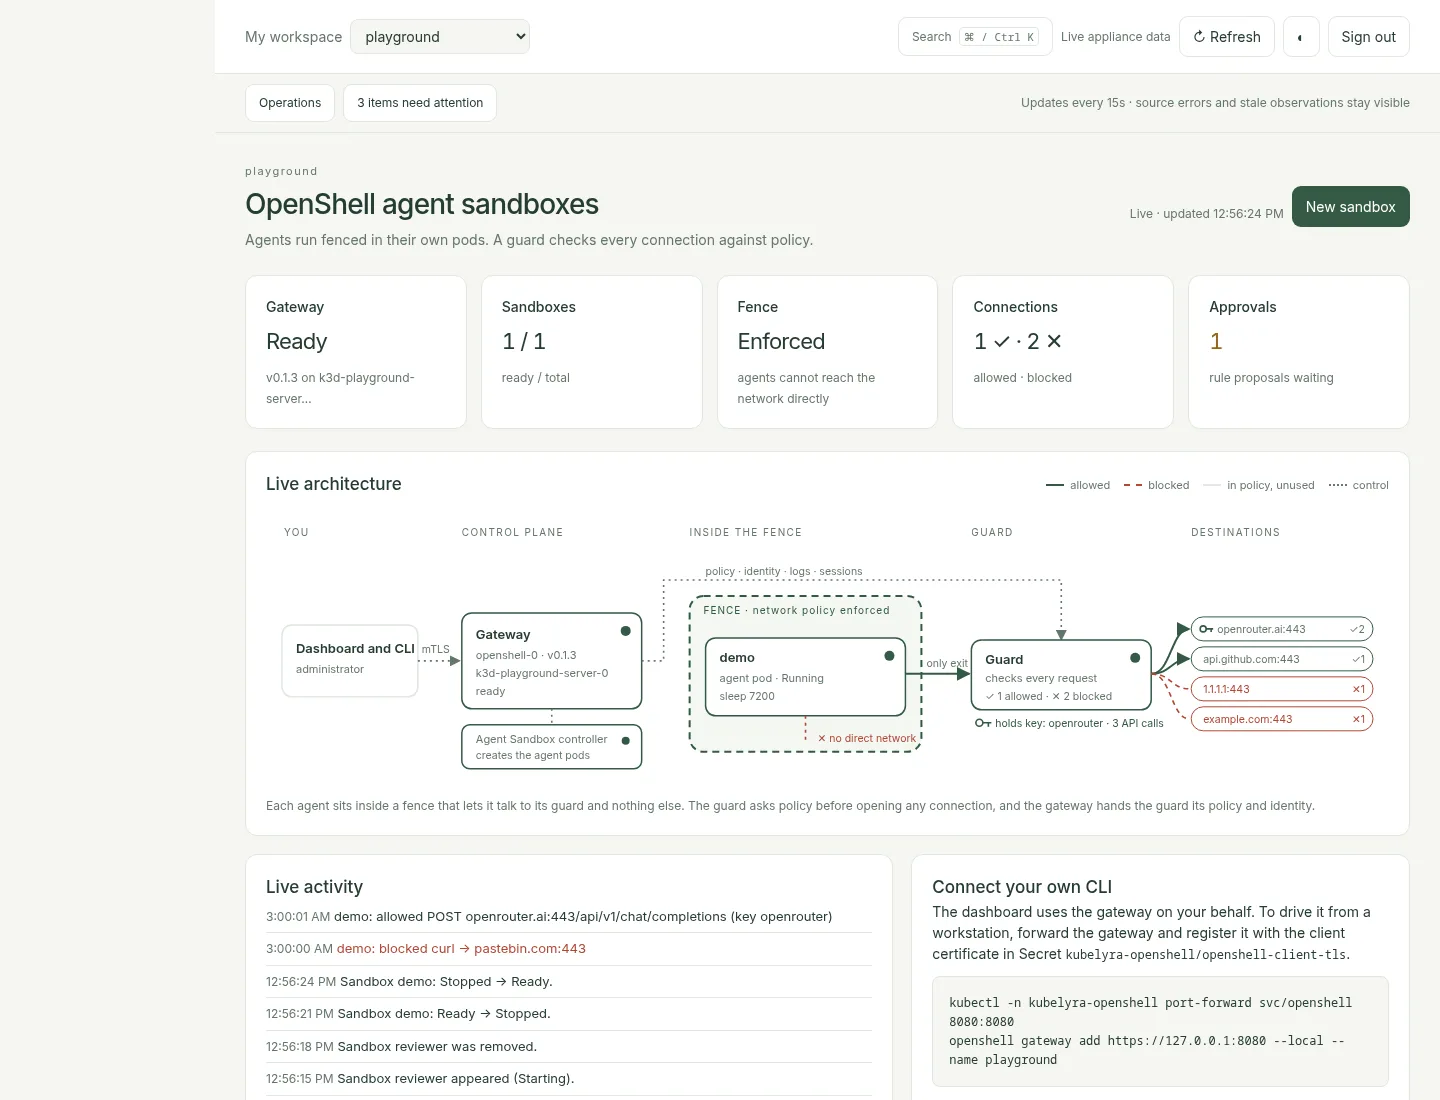Screen dimensions: 1440x1100
Task: Click the key icon beside holds key: openrouter
Action: 983,723
